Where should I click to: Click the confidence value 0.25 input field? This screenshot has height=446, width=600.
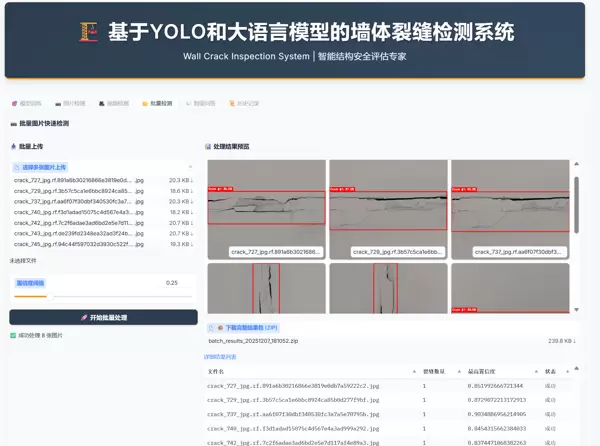coord(171,283)
